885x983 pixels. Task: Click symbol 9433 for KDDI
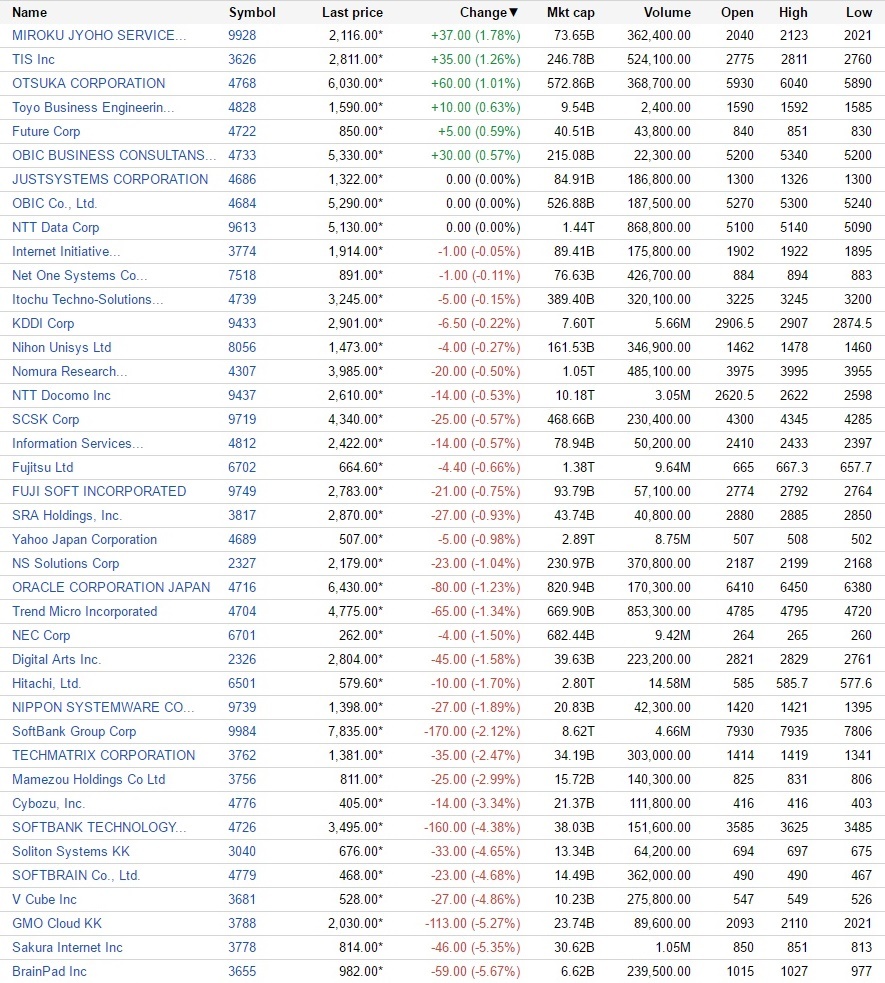tap(242, 323)
